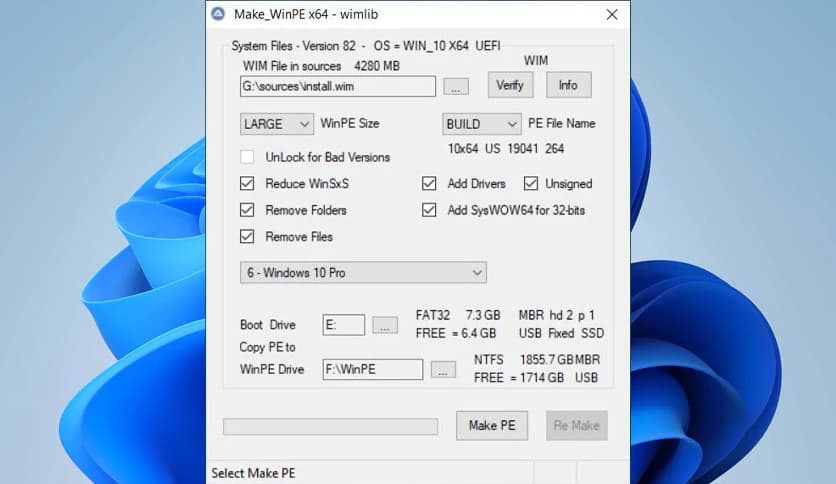Disable Add Drivers checkbox
This screenshot has height=484, width=836.
[x=429, y=183]
